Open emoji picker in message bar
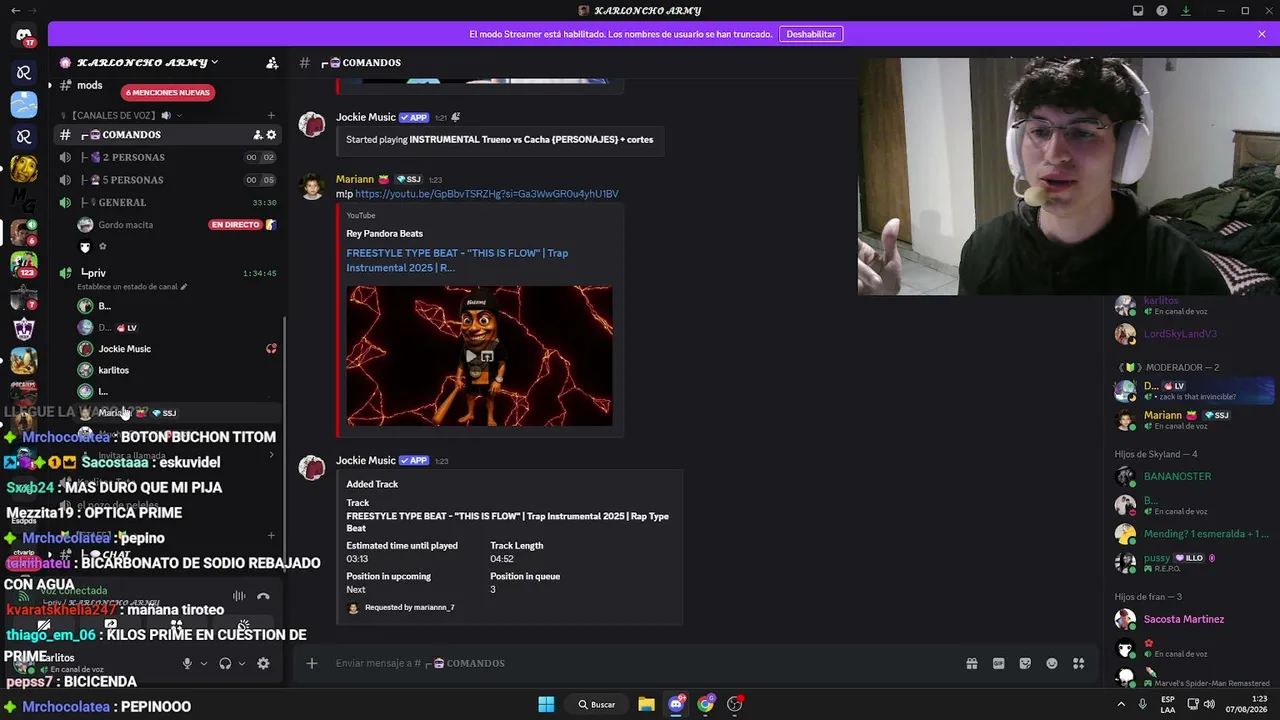Viewport: 1280px width, 720px height. click(x=1052, y=663)
